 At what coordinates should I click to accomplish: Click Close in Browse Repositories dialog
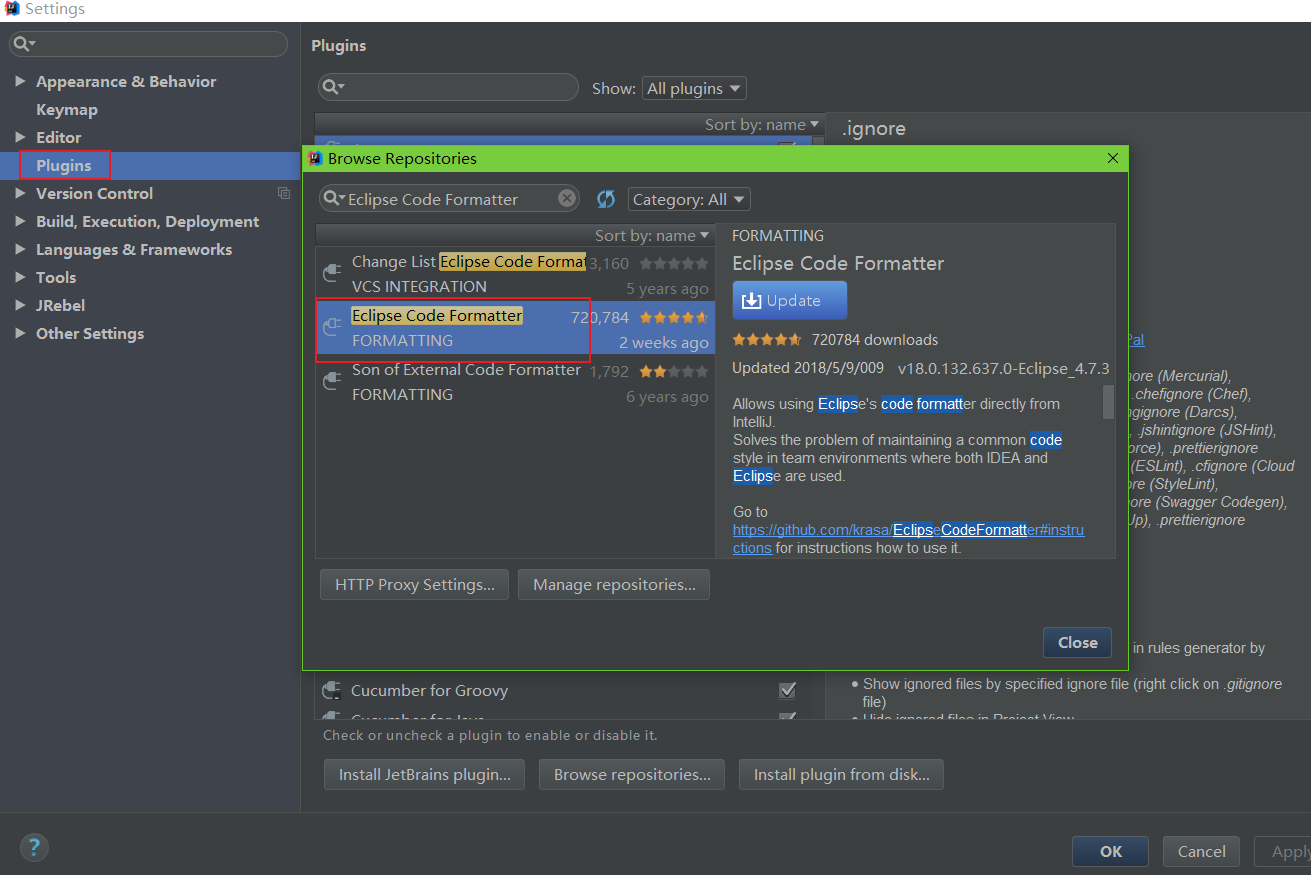point(1077,642)
